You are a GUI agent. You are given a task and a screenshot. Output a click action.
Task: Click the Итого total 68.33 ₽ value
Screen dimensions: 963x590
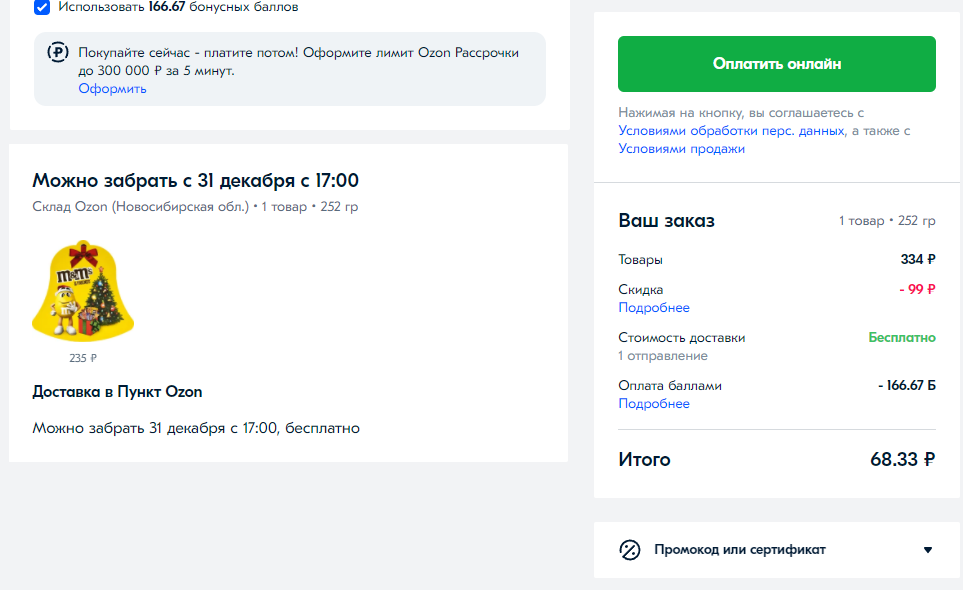click(902, 459)
